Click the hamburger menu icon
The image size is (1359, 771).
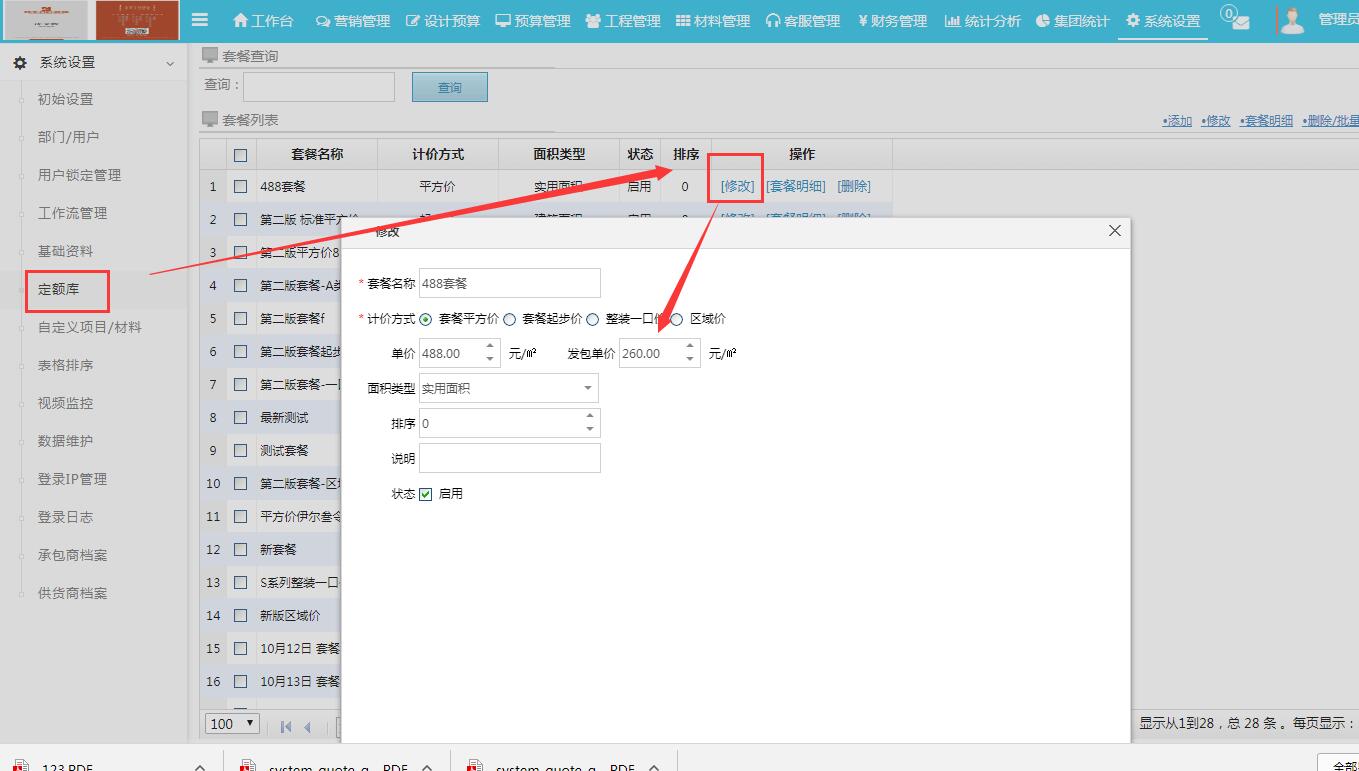[200, 20]
